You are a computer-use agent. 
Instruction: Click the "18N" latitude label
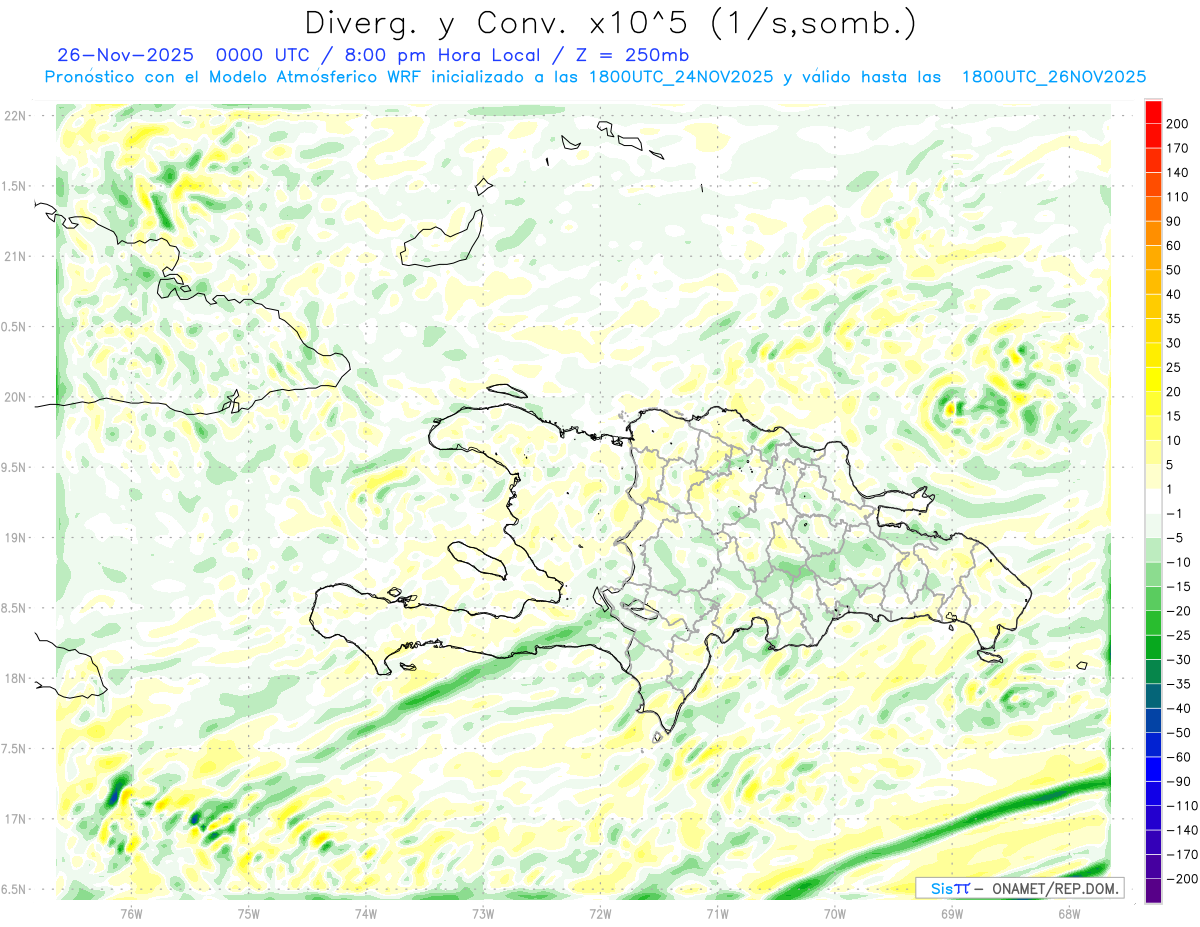pyautogui.click(x=16, y=678)
